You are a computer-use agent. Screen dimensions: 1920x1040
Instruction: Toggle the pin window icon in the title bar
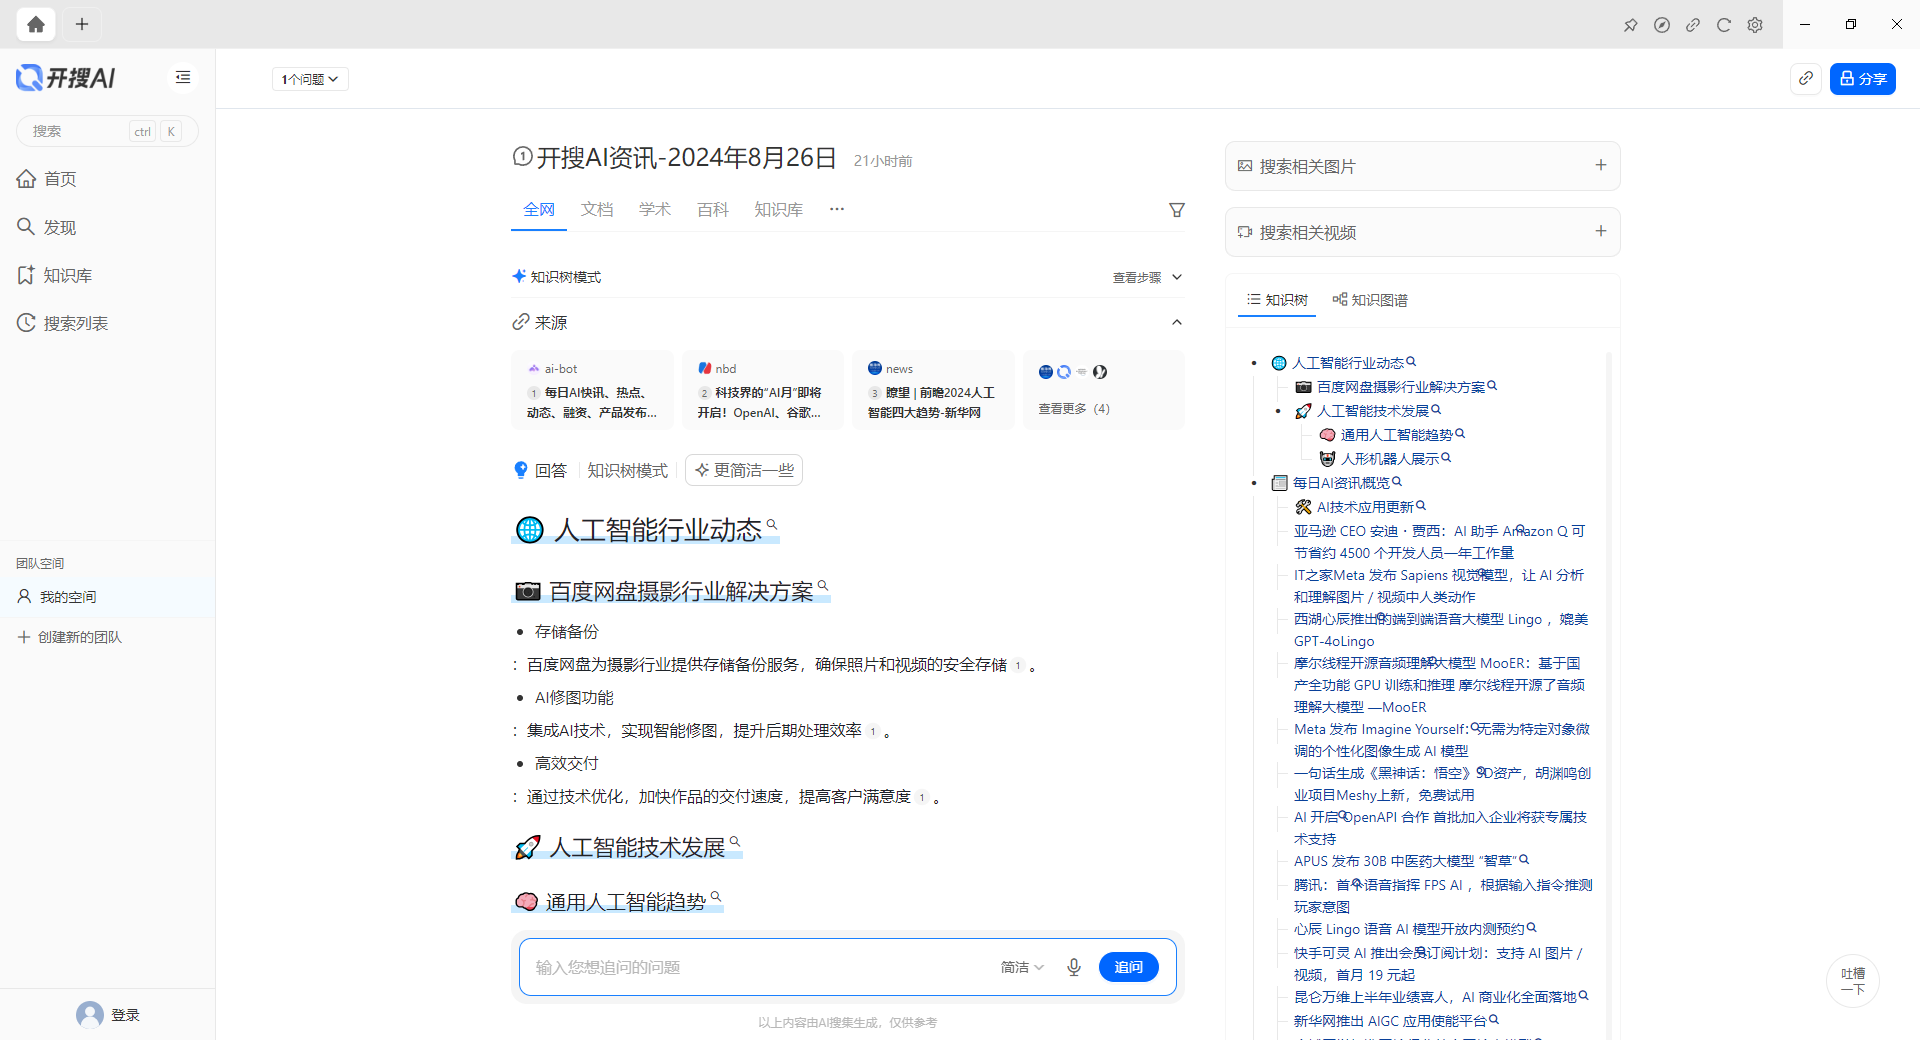pos(1630,24)
